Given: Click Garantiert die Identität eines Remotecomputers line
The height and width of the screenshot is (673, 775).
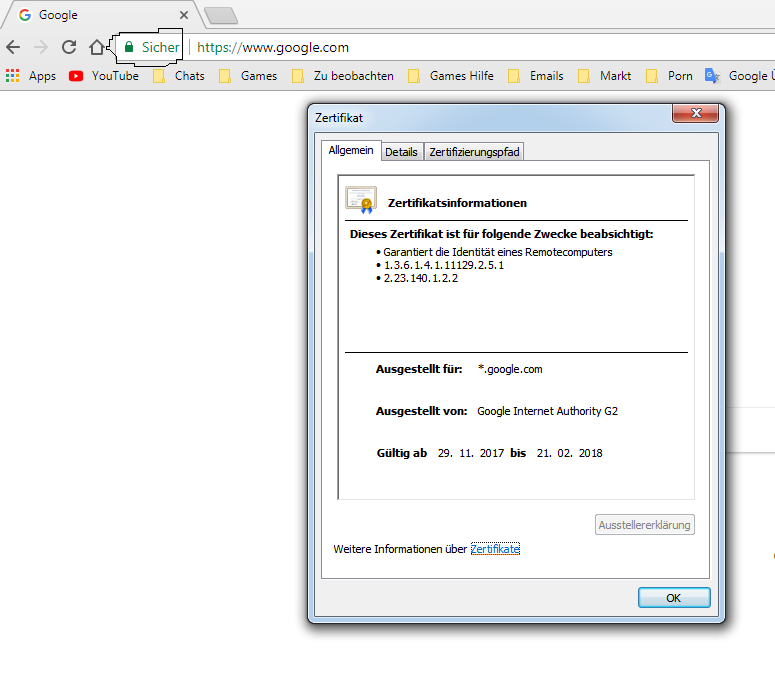Looking at the screenshot, I should tap(498, 252).
